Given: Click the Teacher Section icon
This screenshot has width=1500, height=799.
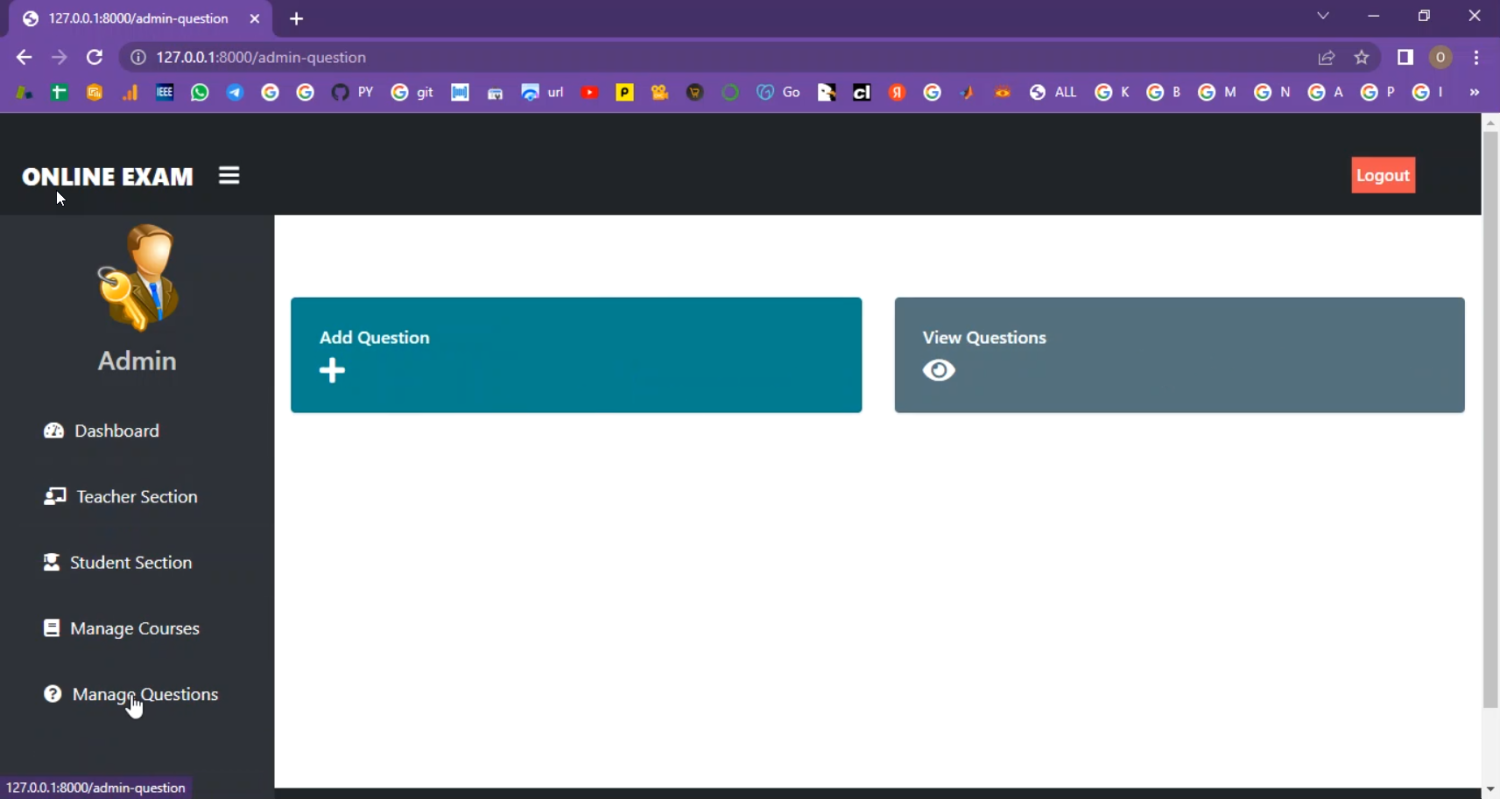Looking at the screenshot, I should coord(54,497).
